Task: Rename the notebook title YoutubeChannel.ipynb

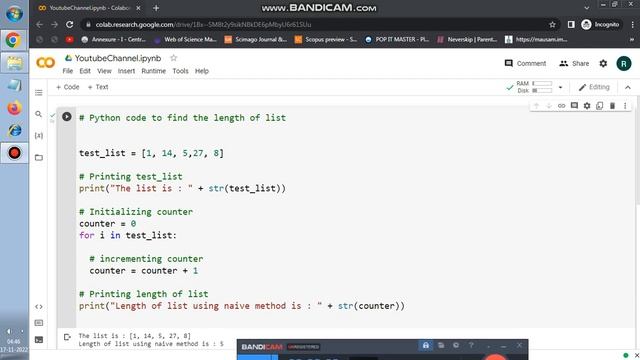Action: click(118, 58)
